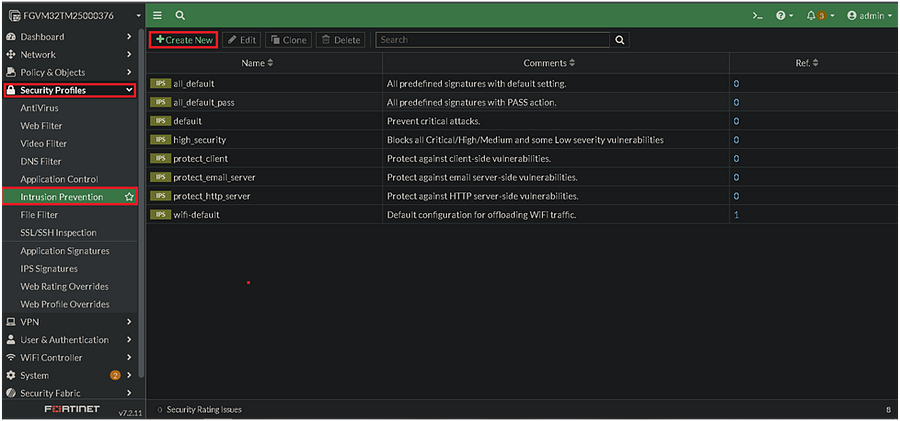Click the Edit button
Viewport: 900px width, 421px height.
[x=241, y=40]
